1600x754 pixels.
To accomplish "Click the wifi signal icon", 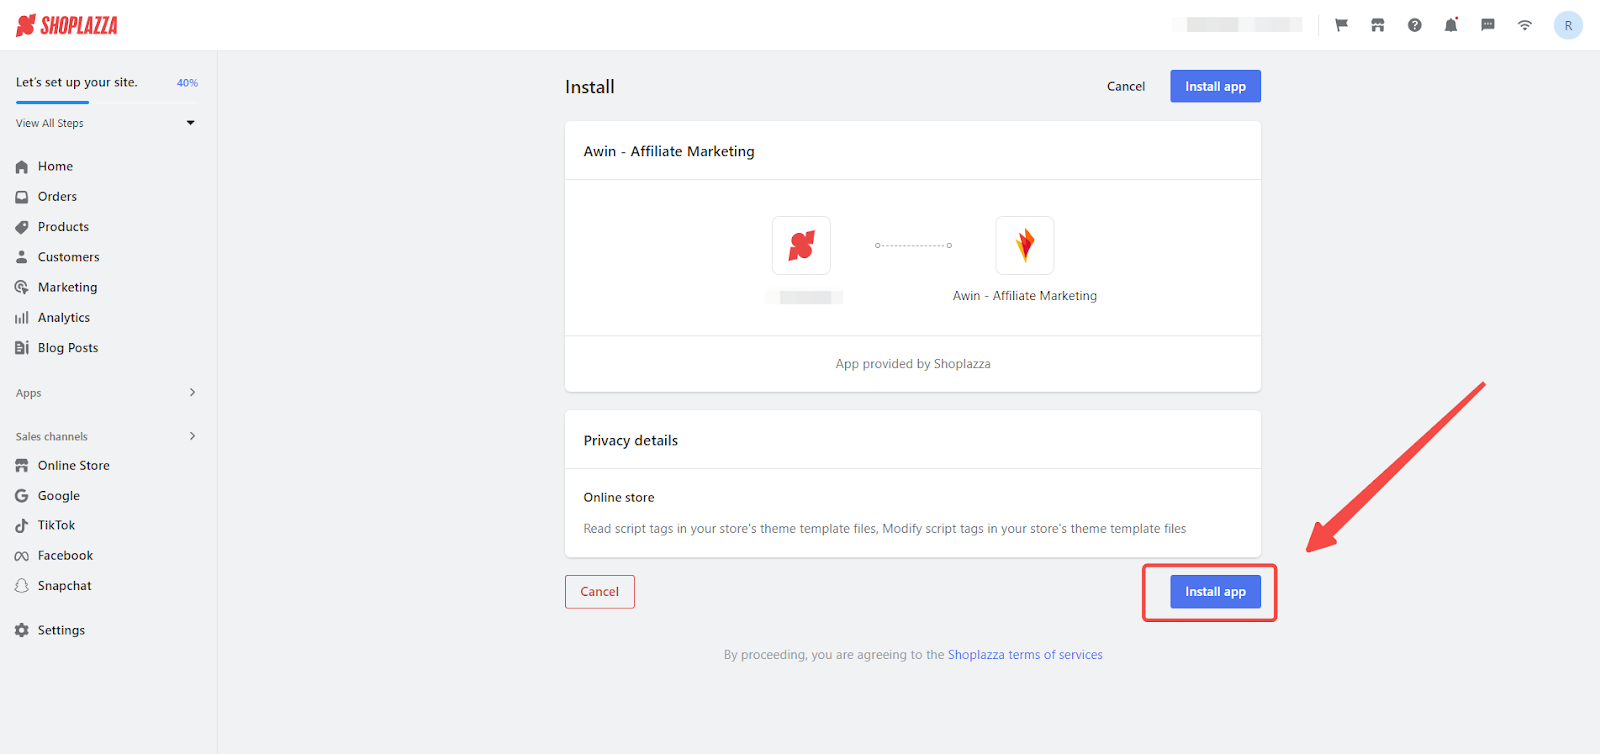I will [1524, 25].
